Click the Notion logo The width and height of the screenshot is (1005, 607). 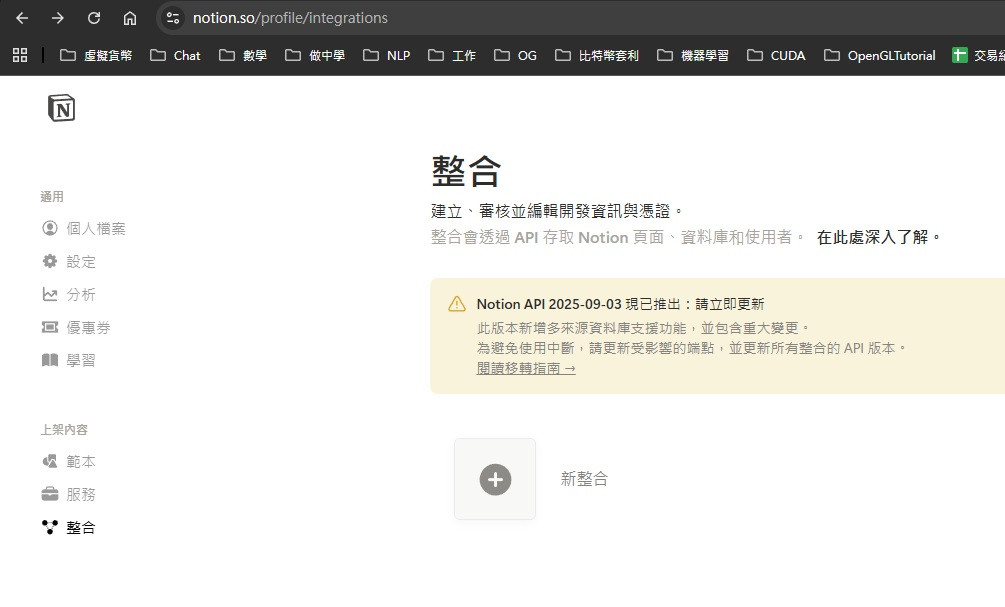(62, 108)
